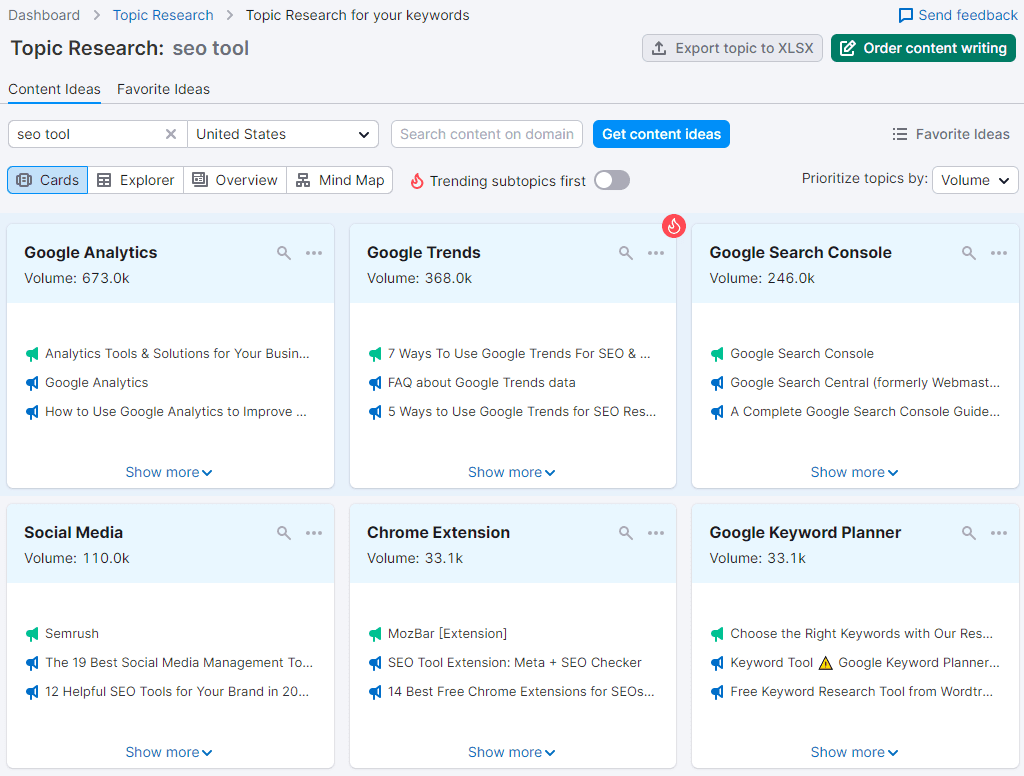Expand Show more on Social Media card

click(169, 752)
